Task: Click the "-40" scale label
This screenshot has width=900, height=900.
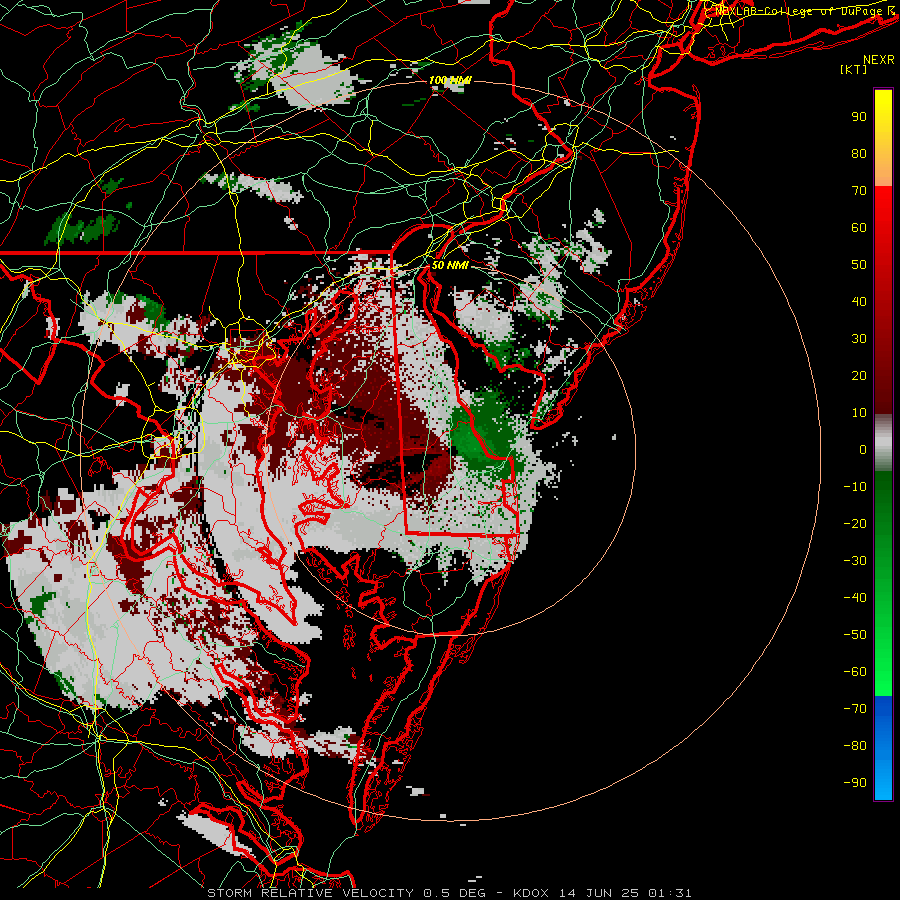Action: point(855,598)
